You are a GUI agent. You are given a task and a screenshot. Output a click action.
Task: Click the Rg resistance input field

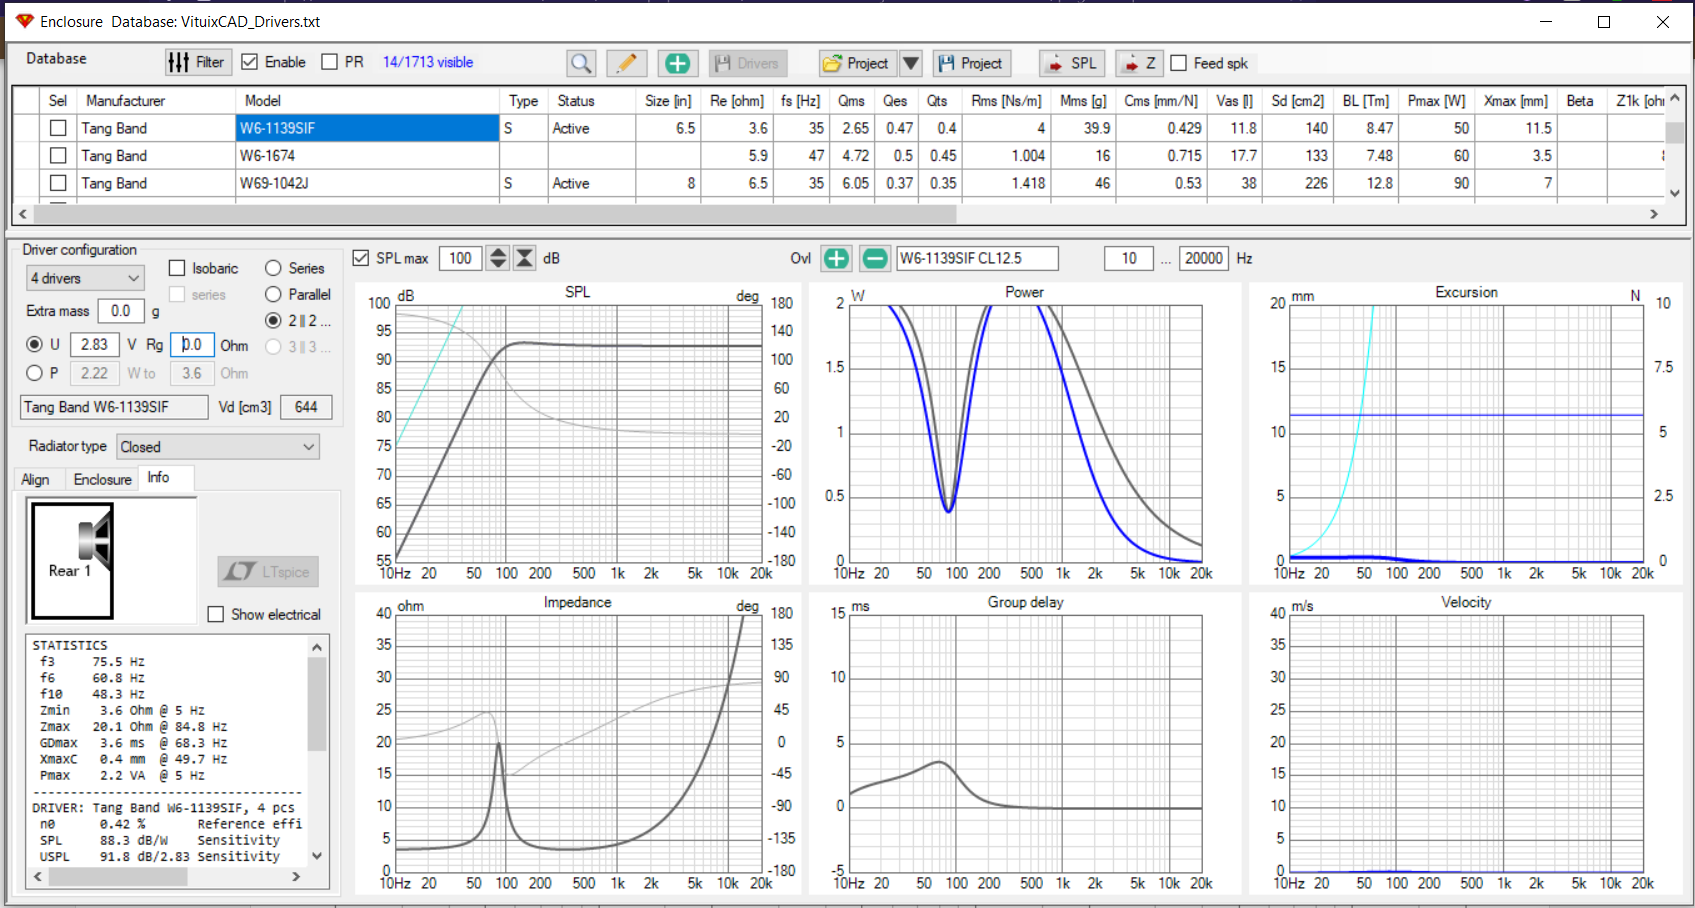click(192, 344)
